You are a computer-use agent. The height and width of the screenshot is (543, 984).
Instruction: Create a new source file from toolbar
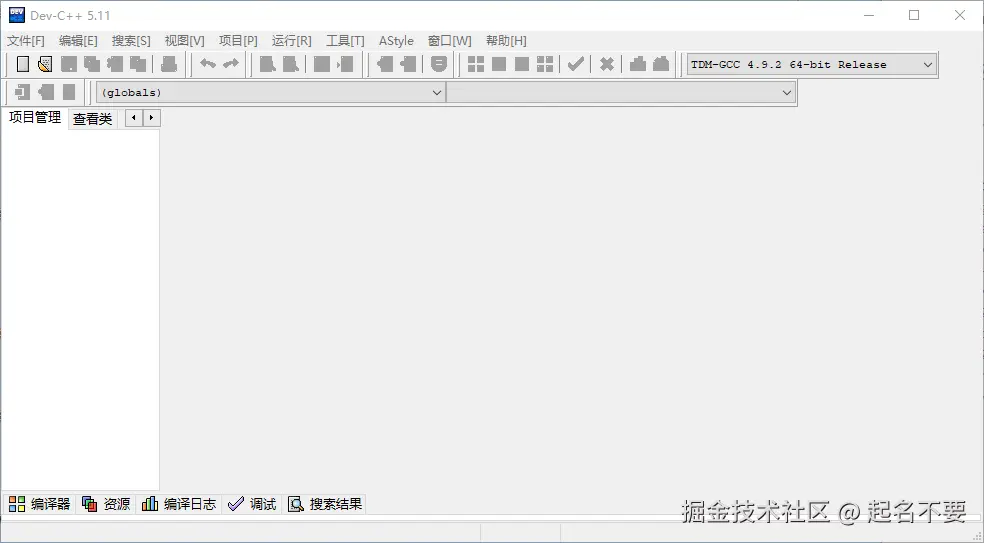click(23, 64)
